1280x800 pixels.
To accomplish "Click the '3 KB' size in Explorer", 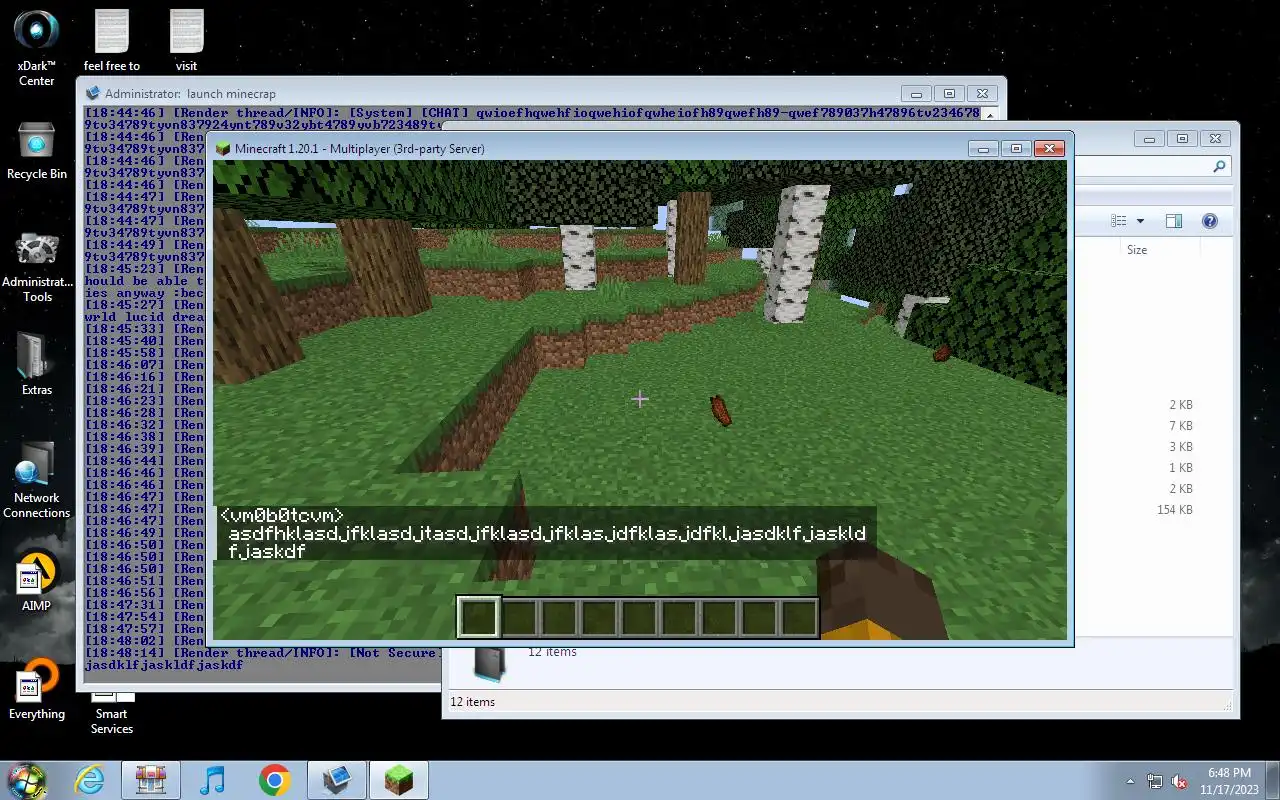I will pos(1181,447).
